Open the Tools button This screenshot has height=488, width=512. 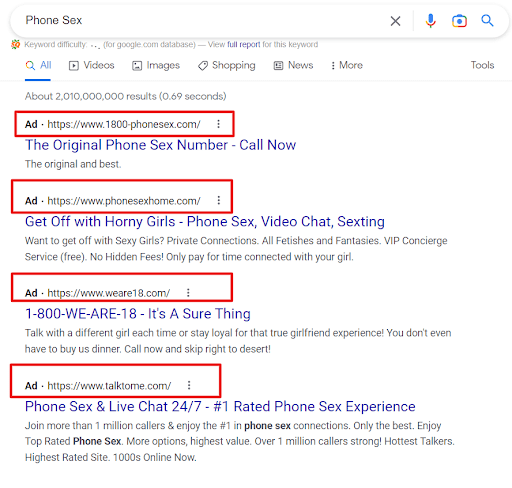[482, 65]
